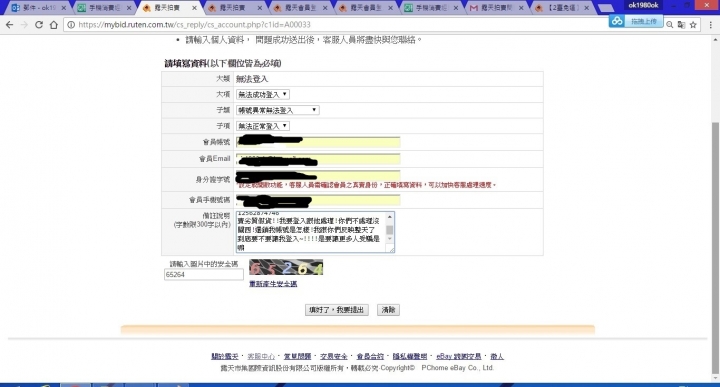Image resolution: width=720 pixels, height=387 pixels.
Task: Click the zoom magnifier icon in address bar
Action: tap(669, 25)
